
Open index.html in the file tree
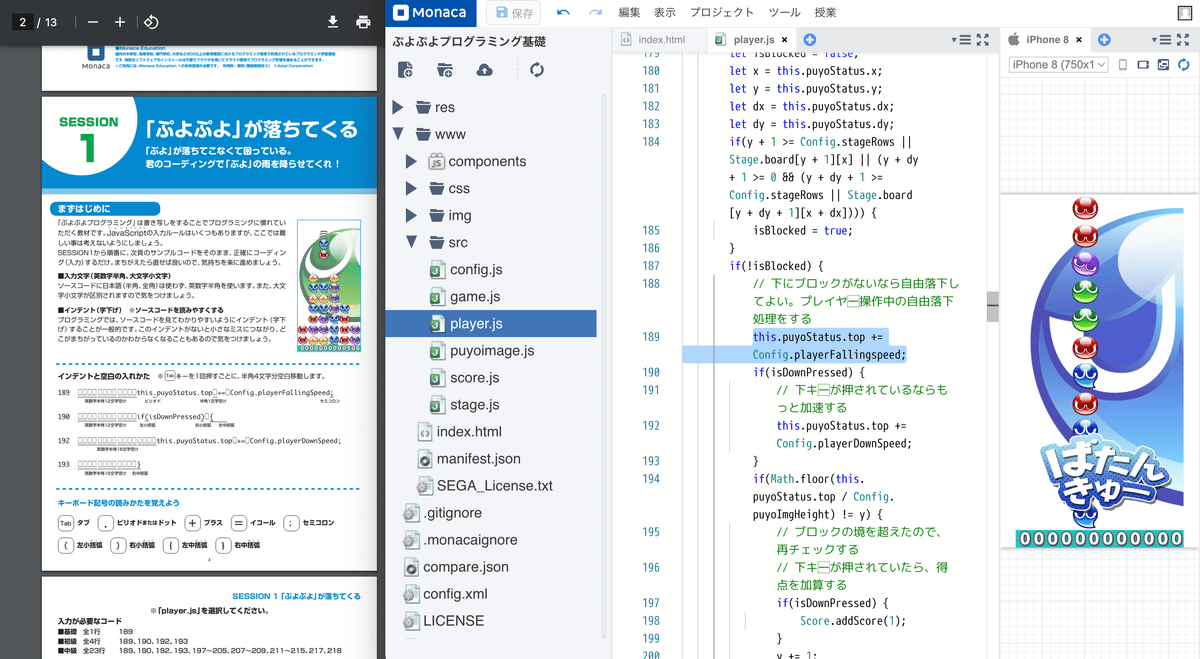click(x=469, y=432)
